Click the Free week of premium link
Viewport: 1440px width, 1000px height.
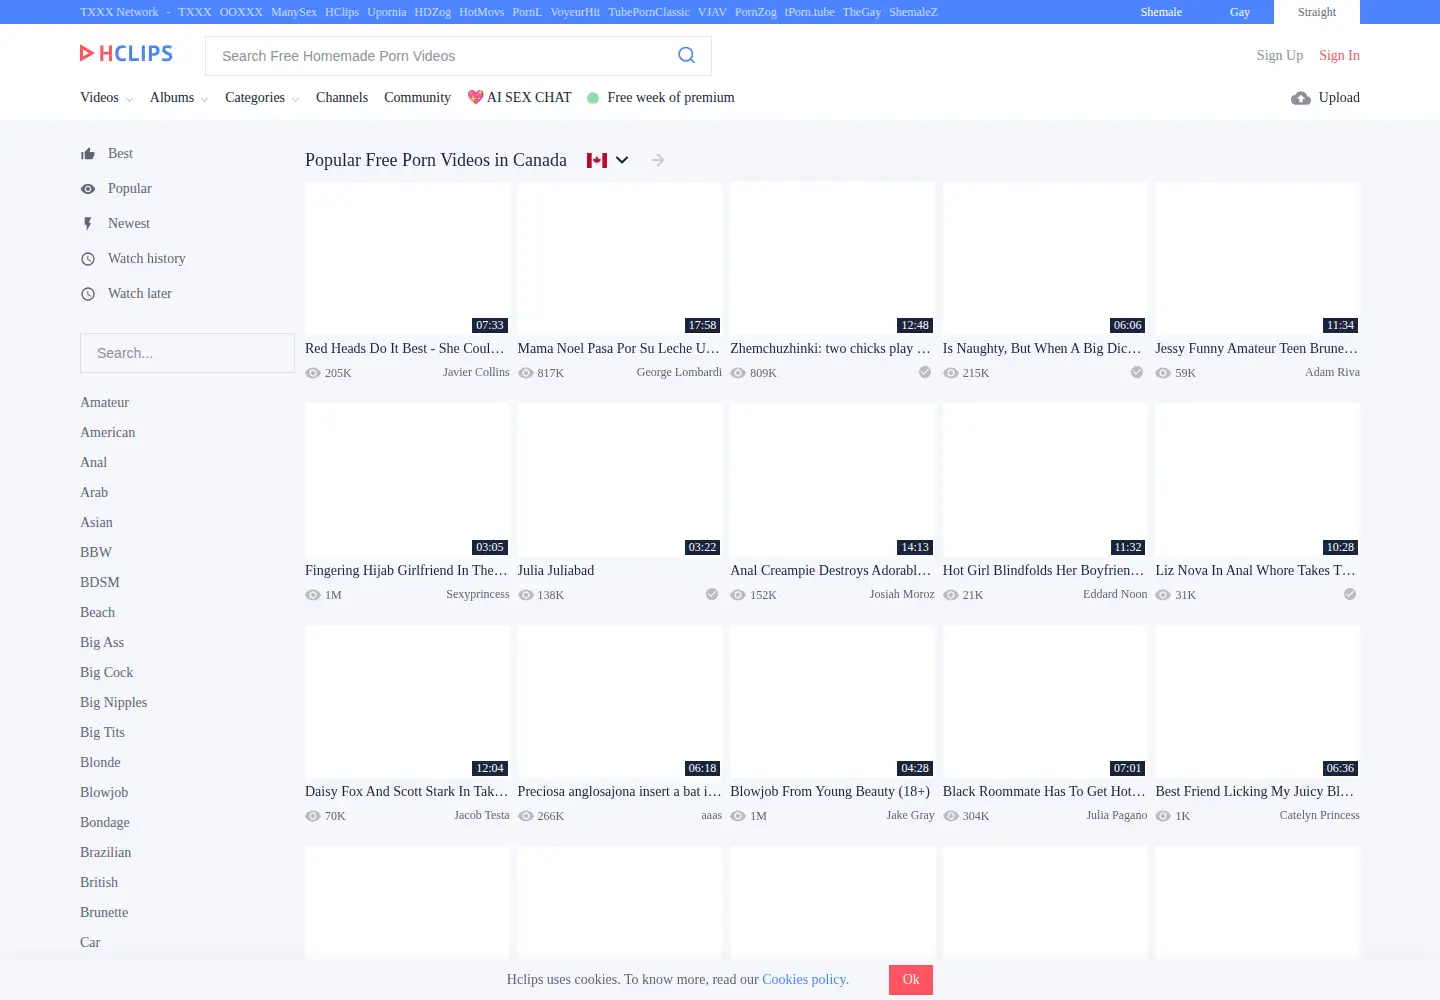pos(671,98)
